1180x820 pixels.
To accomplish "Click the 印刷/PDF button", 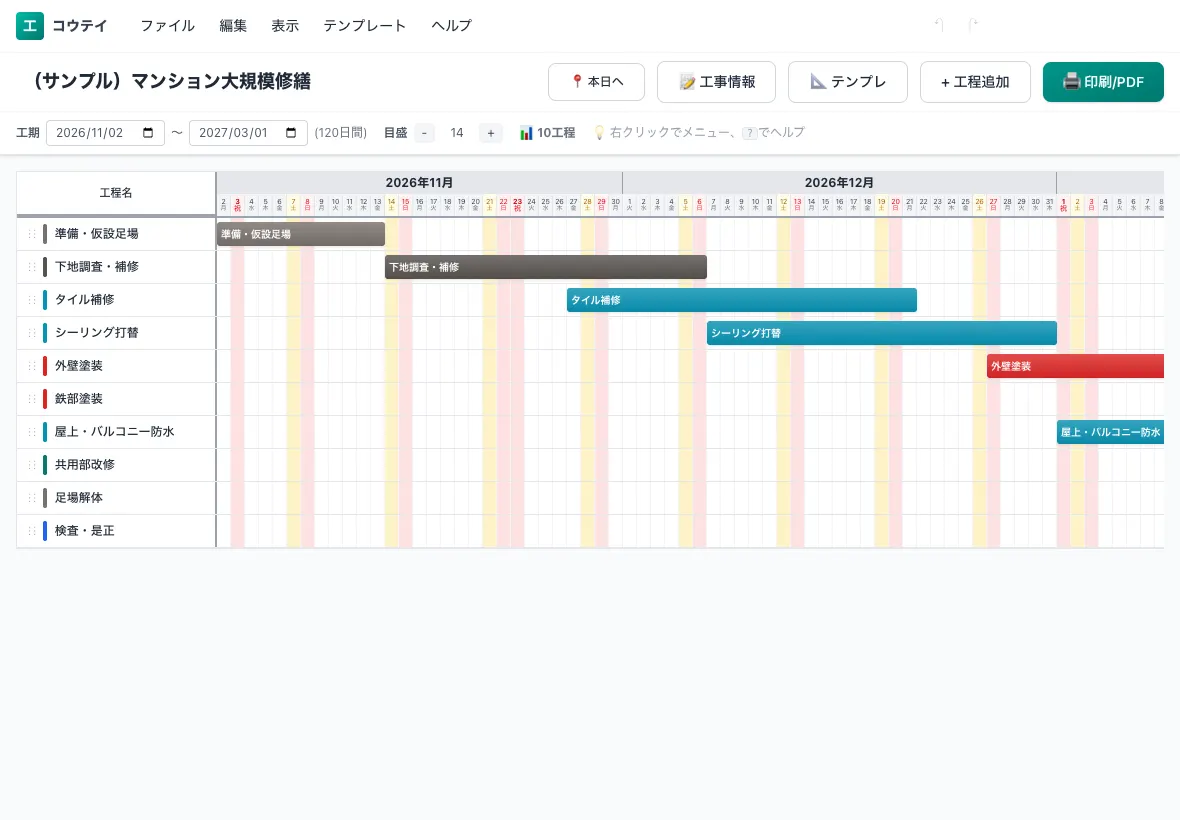I will pos(1102,81).
